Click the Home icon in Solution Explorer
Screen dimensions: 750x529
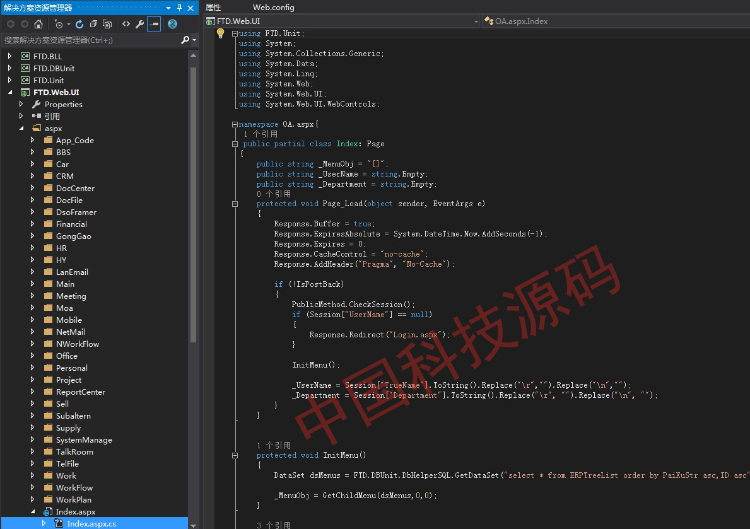[39, 23]
